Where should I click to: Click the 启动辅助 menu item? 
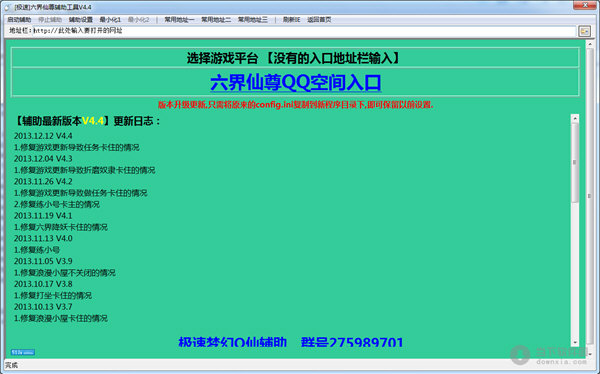point(19,20)
